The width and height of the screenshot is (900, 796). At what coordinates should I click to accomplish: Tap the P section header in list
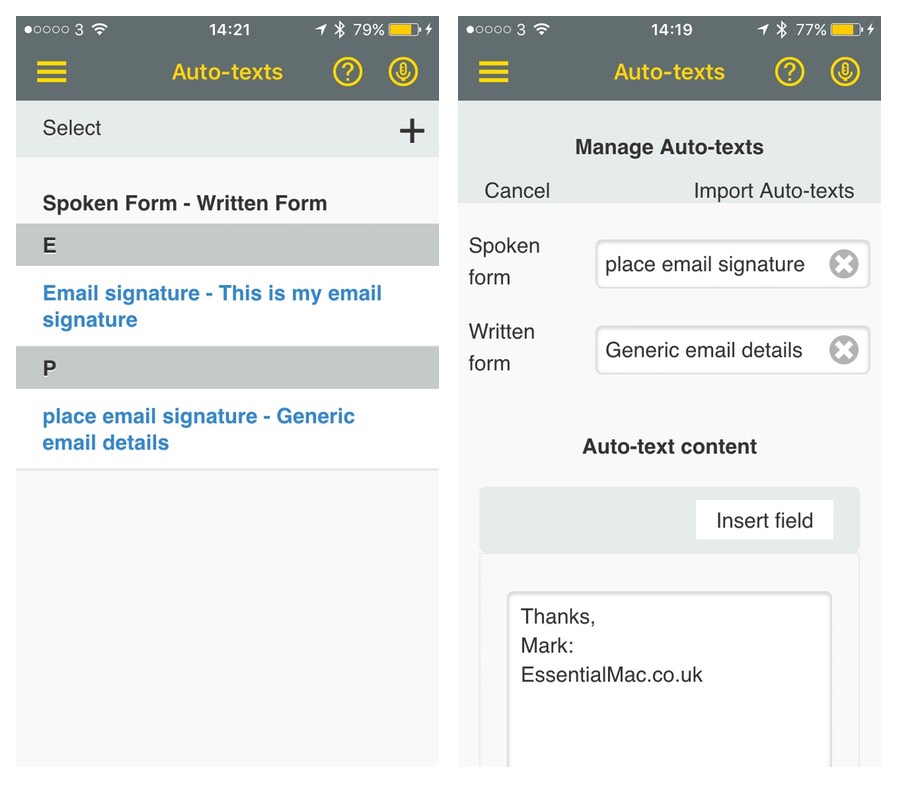227,368
